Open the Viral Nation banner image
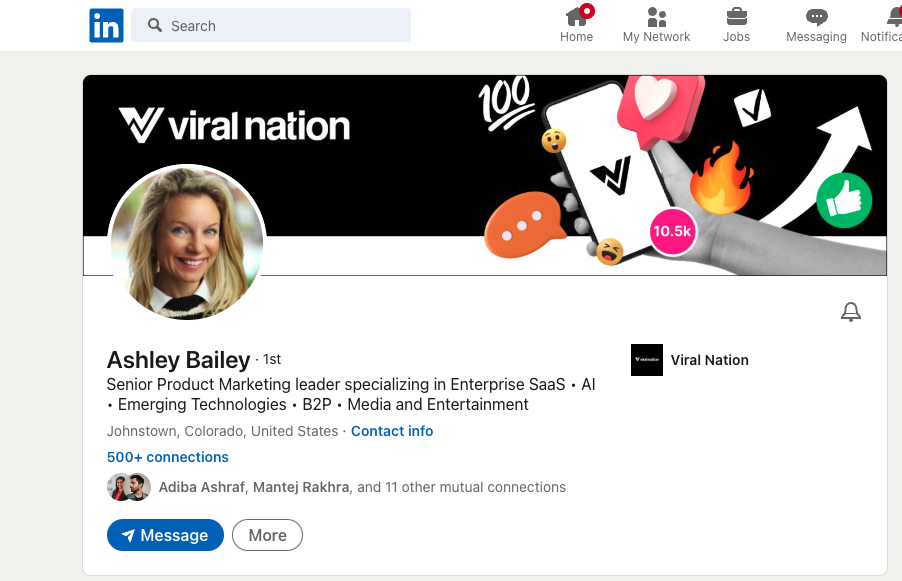Viewport: 902px width, 581px height. [485, 175]
